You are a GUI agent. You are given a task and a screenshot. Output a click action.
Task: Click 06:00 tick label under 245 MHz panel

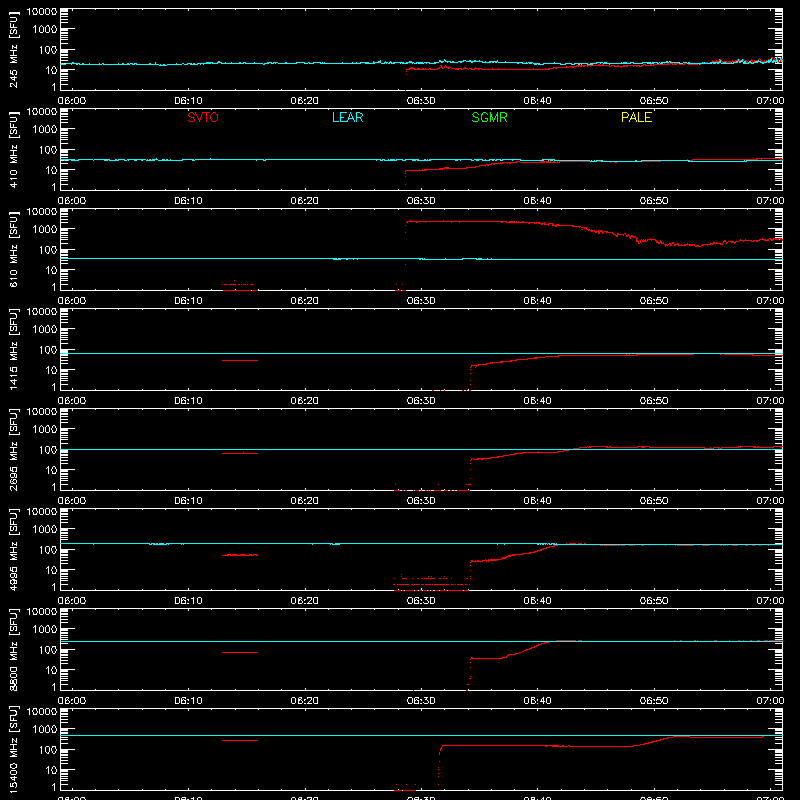click(x=72, y=101)
